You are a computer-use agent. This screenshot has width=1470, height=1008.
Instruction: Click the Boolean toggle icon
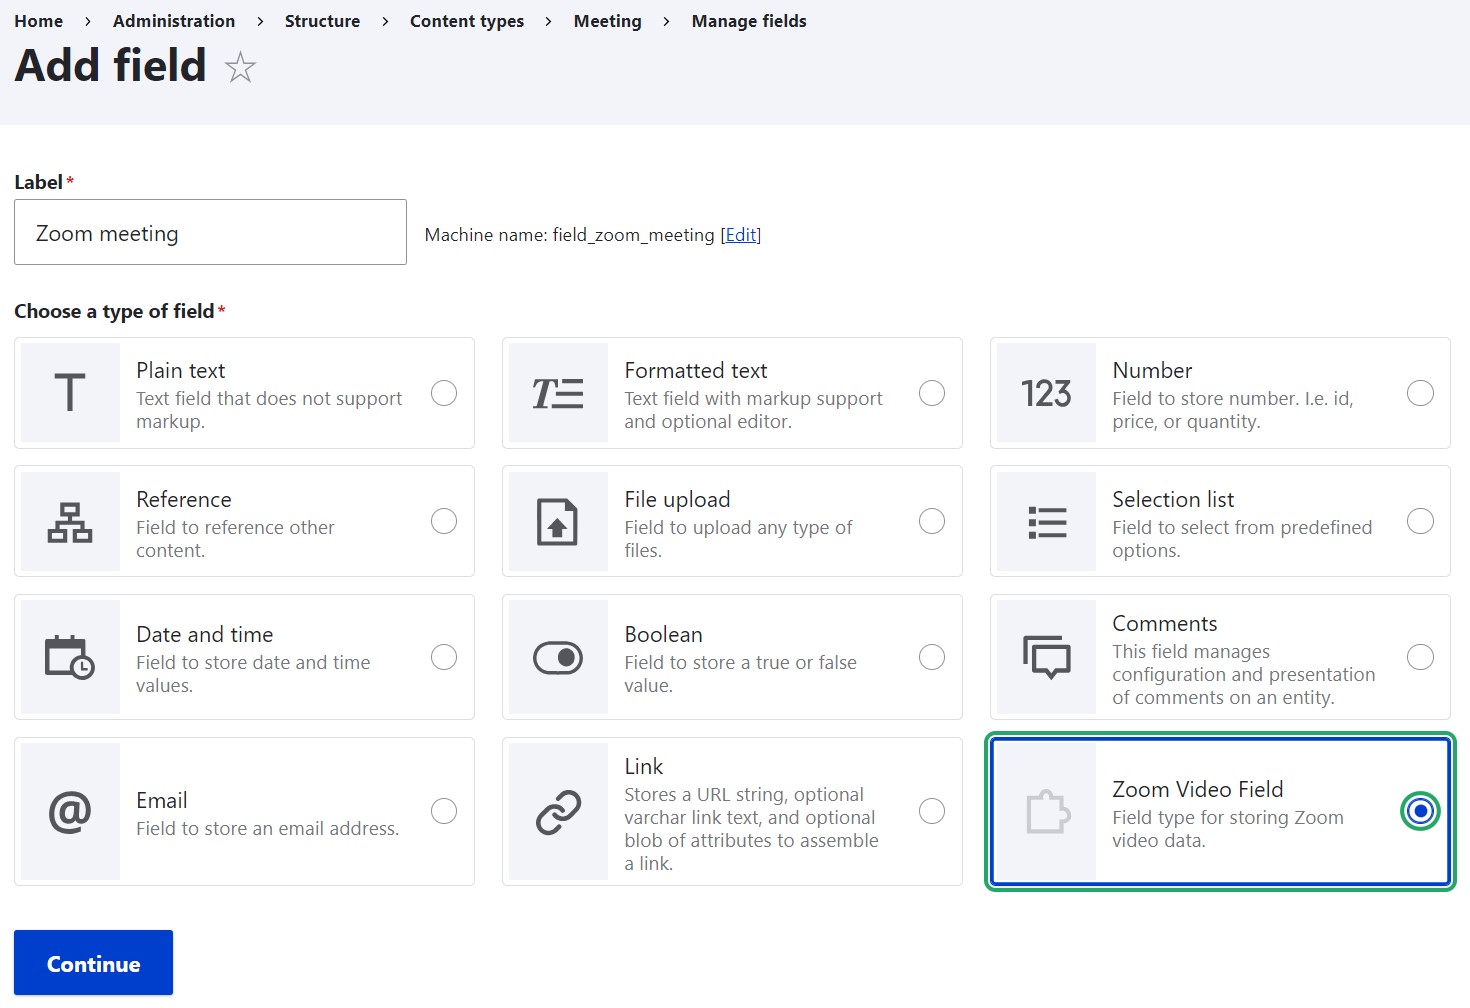(x=558, y=657)
